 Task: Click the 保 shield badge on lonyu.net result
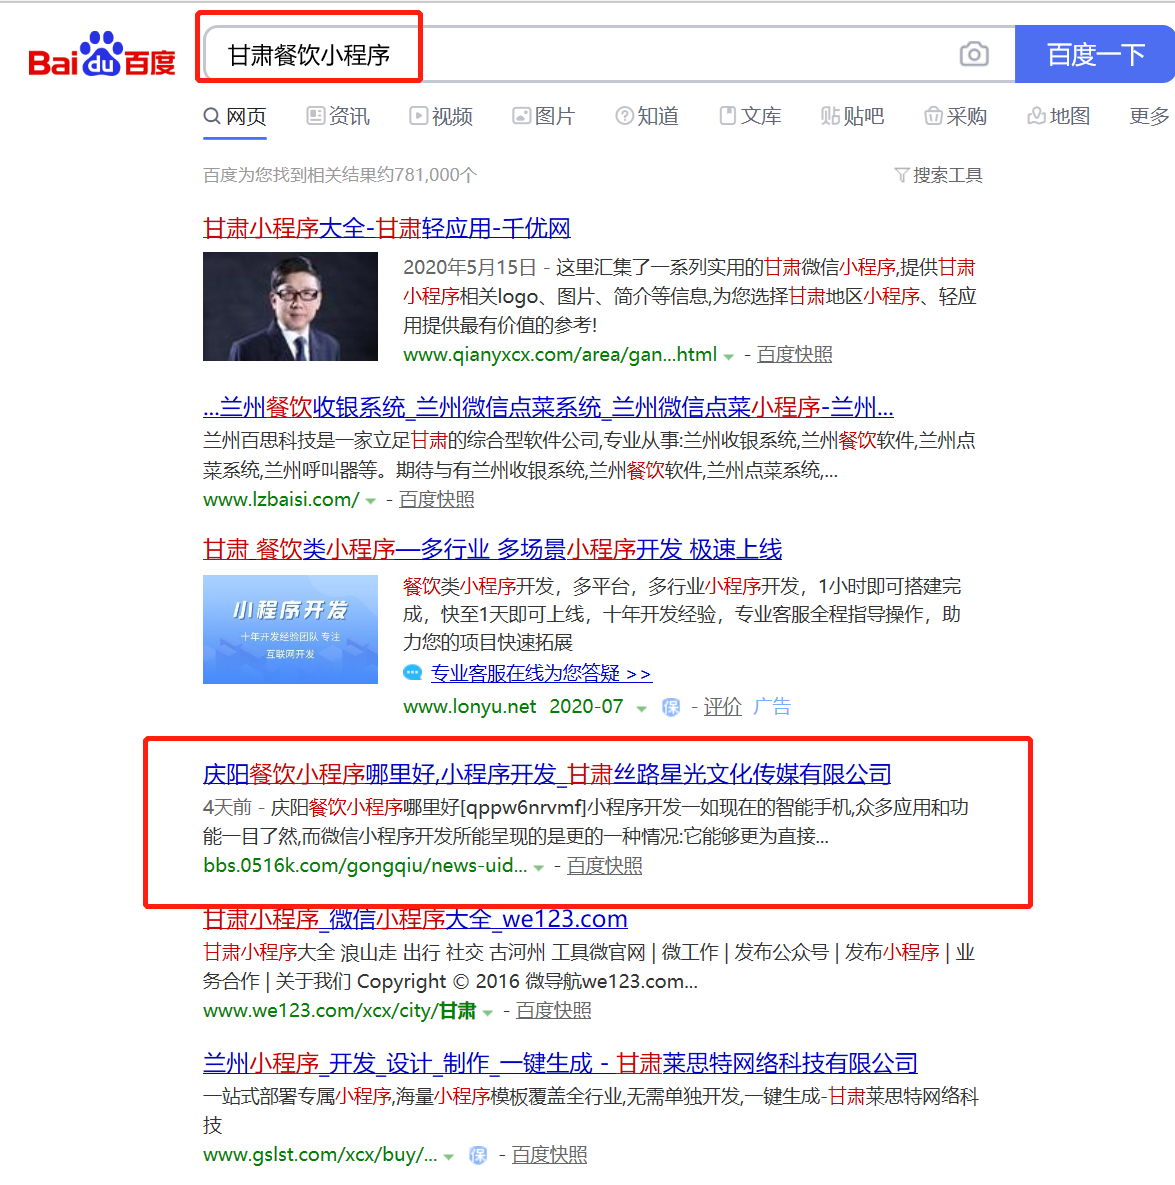click(x=670, y=707)
